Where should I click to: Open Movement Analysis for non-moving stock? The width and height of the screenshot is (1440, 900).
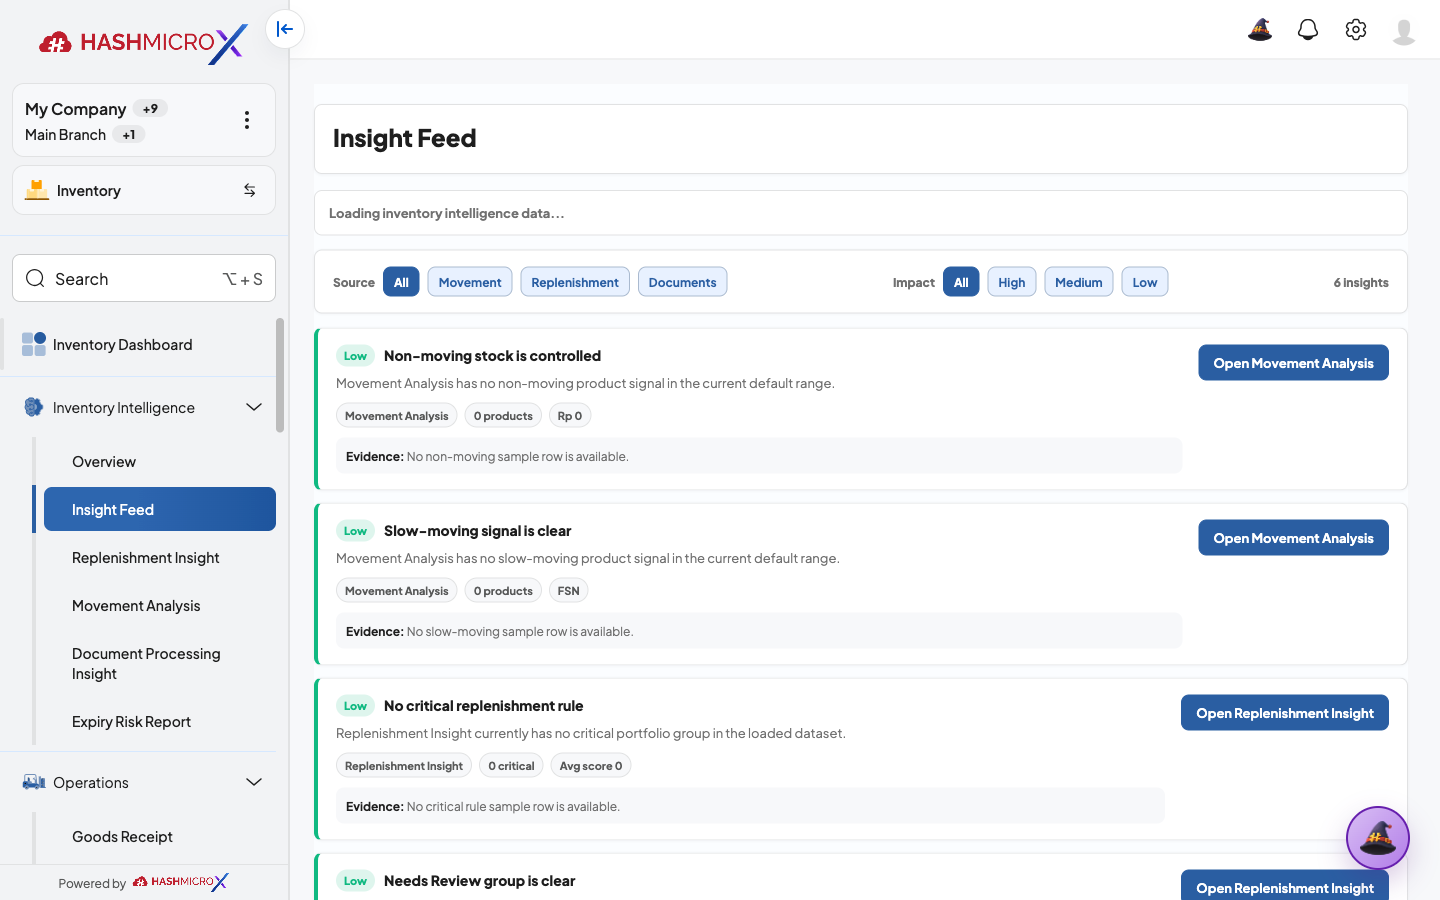(x=1293, y=363)
